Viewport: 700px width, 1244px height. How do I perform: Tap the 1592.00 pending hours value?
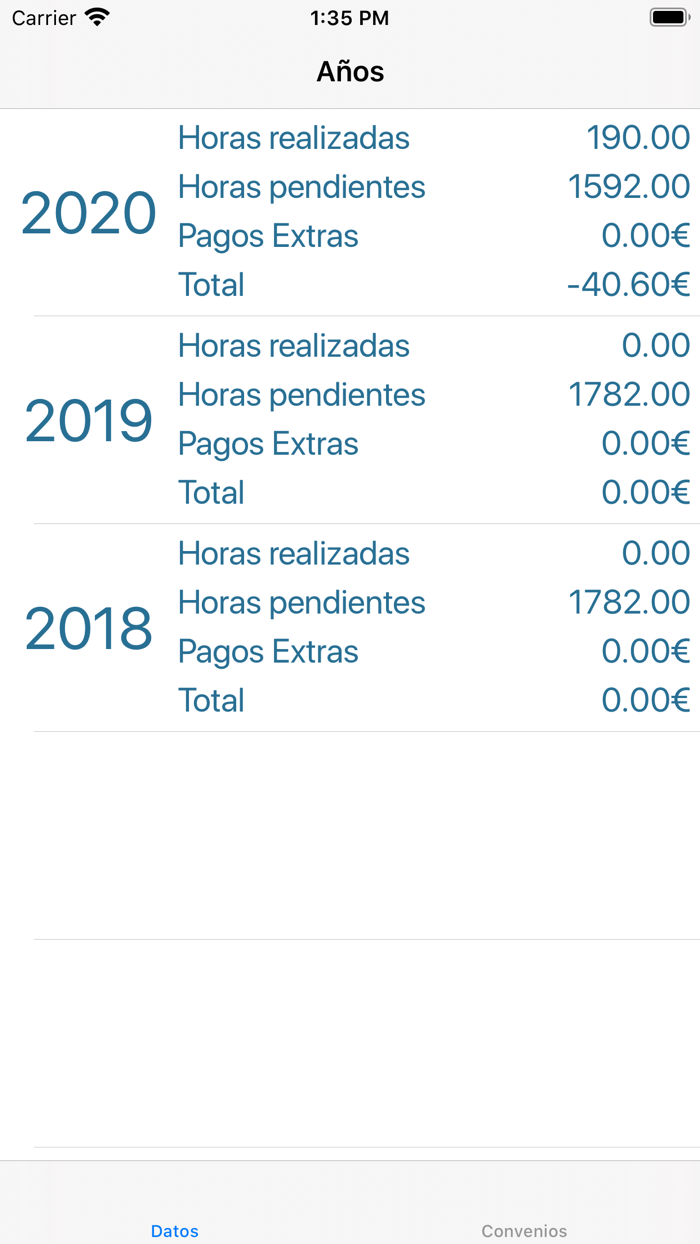tap(630, 187)
